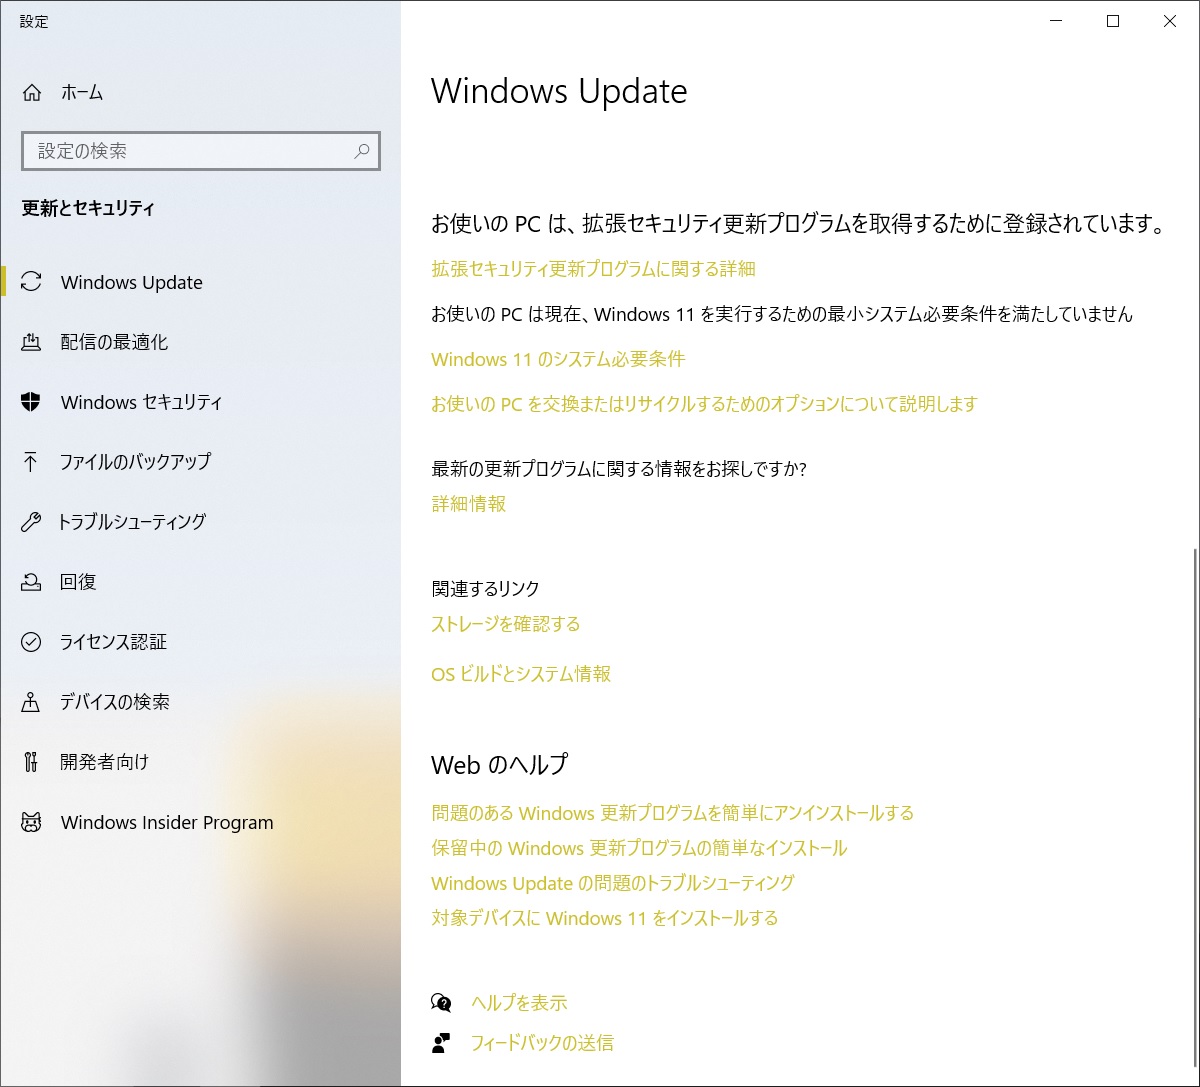Open ライセンス認証 page

pos(200,642)
